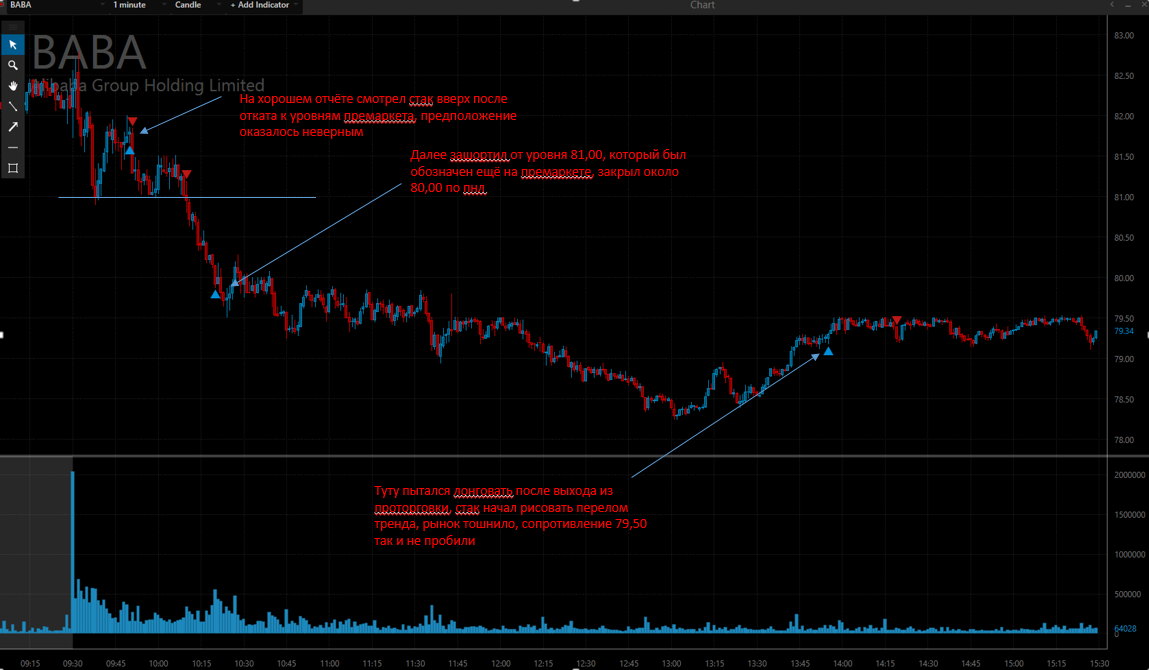Click the 1000000 volume axis label

point(1130,555)
